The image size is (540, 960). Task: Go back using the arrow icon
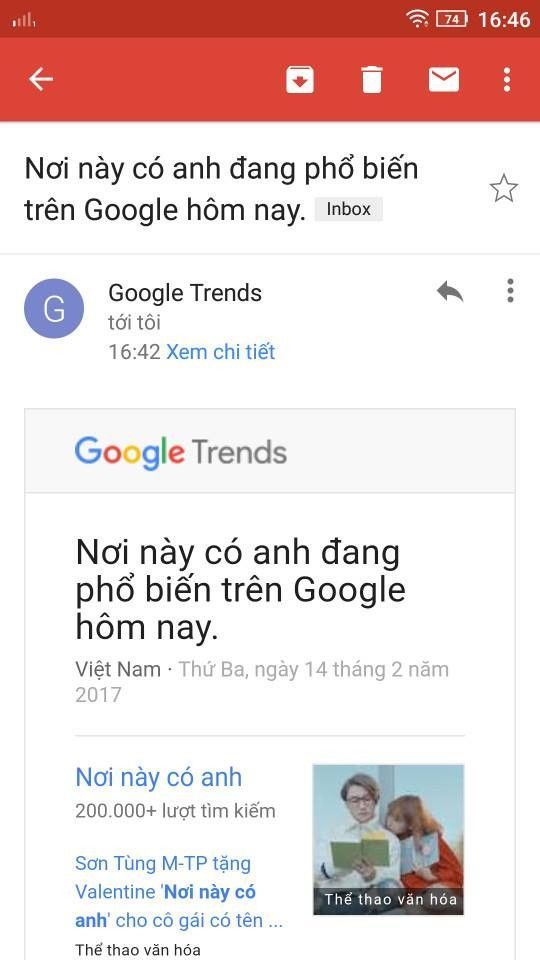tap(41, 80)
